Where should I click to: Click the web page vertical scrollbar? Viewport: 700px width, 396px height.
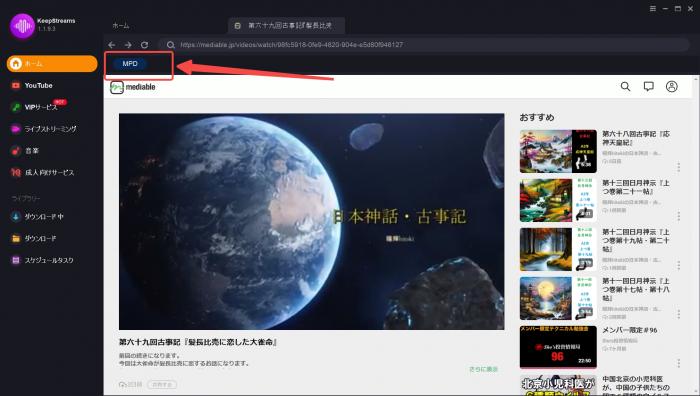696,235
